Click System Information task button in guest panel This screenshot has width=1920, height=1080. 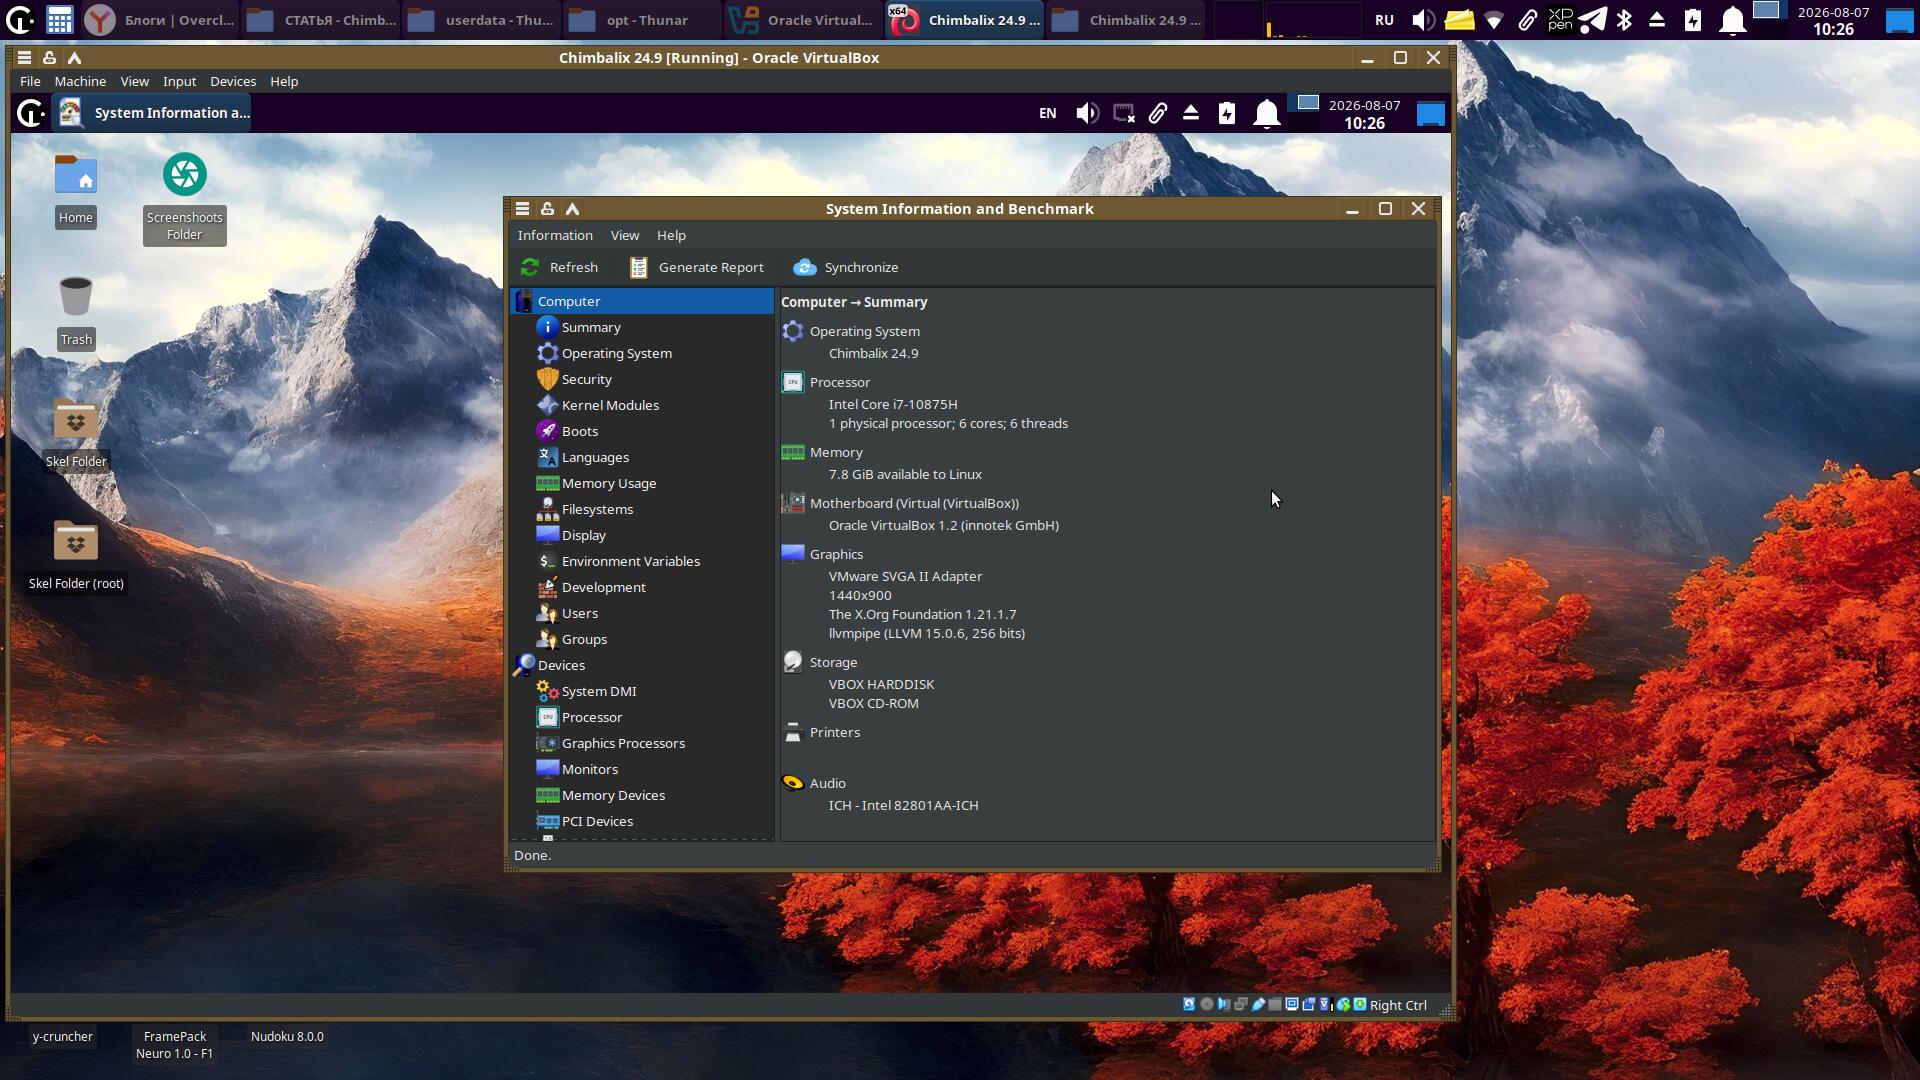pyautogui.click(x=153, y=113)
